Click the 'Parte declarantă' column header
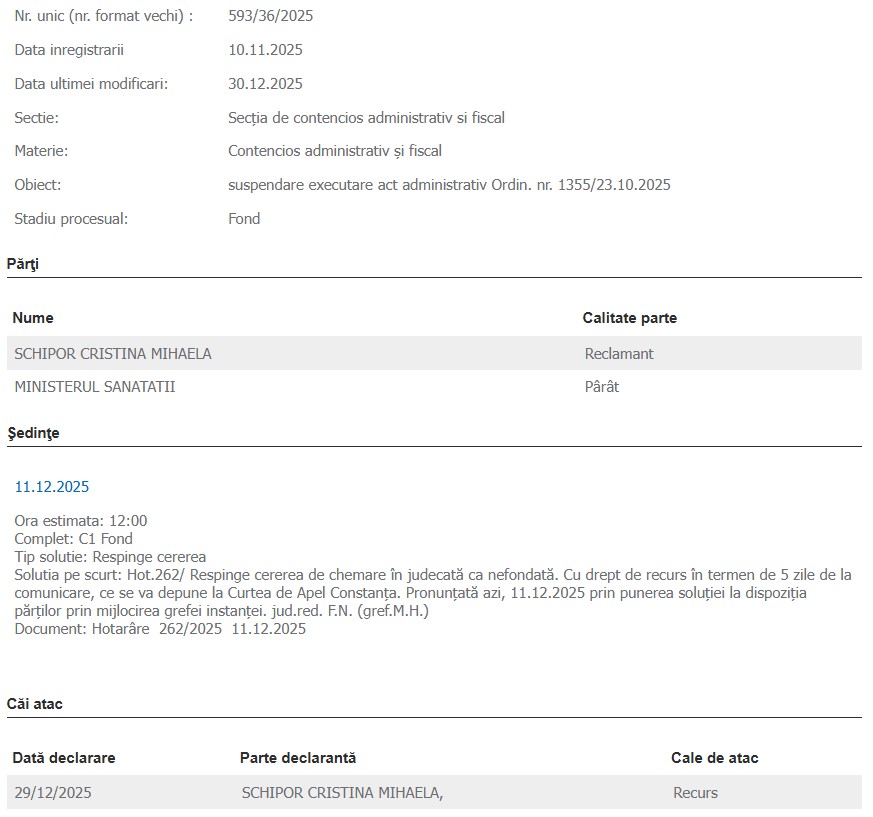Viewport: 873px width, 817px height. [x=298, y=758]
